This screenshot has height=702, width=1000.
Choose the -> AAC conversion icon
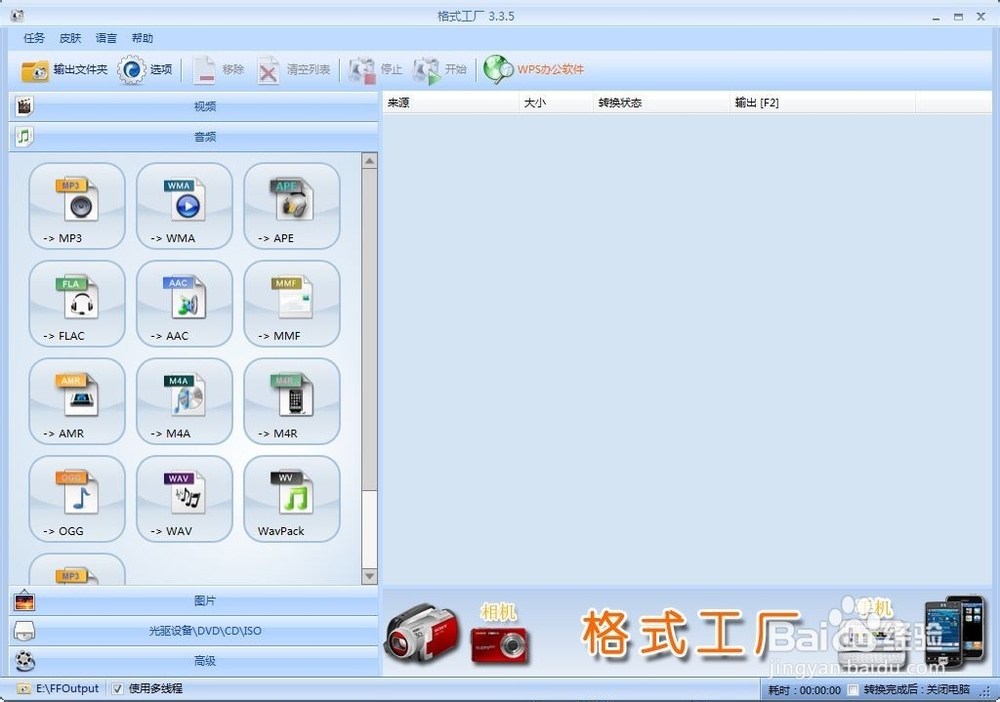point(184,303)
